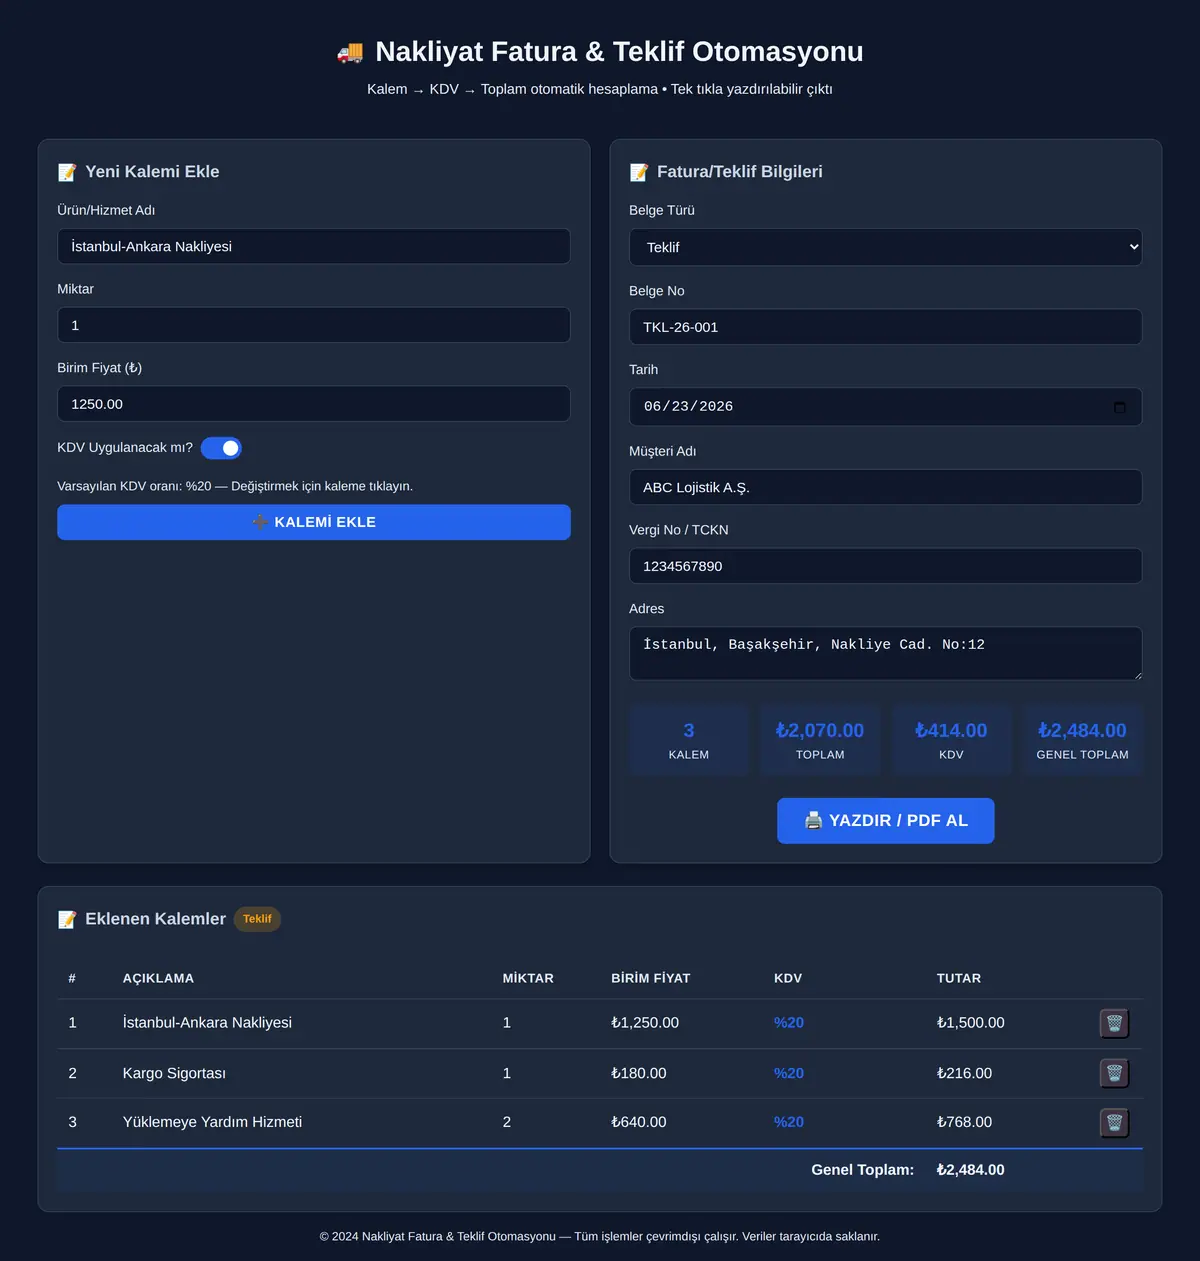Focus the Belge No field
1200x1261 pixels.
885,327
